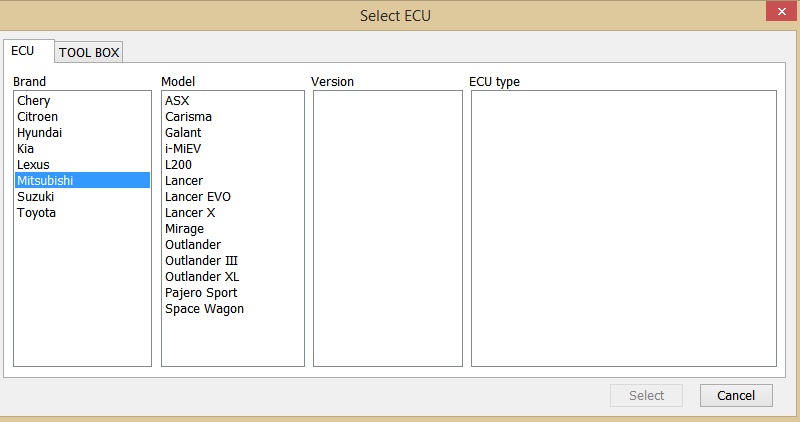The width and height of the screenshot is (800, 422).
Task: Select Suzuki from the brands
Action: (36, 197)
